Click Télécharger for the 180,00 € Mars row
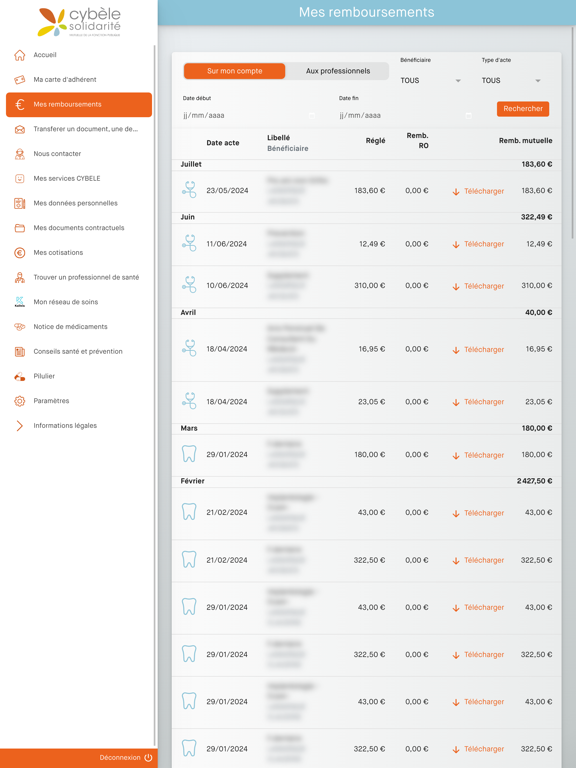This screenshot has height=768, width=576. tap(484, 455)
